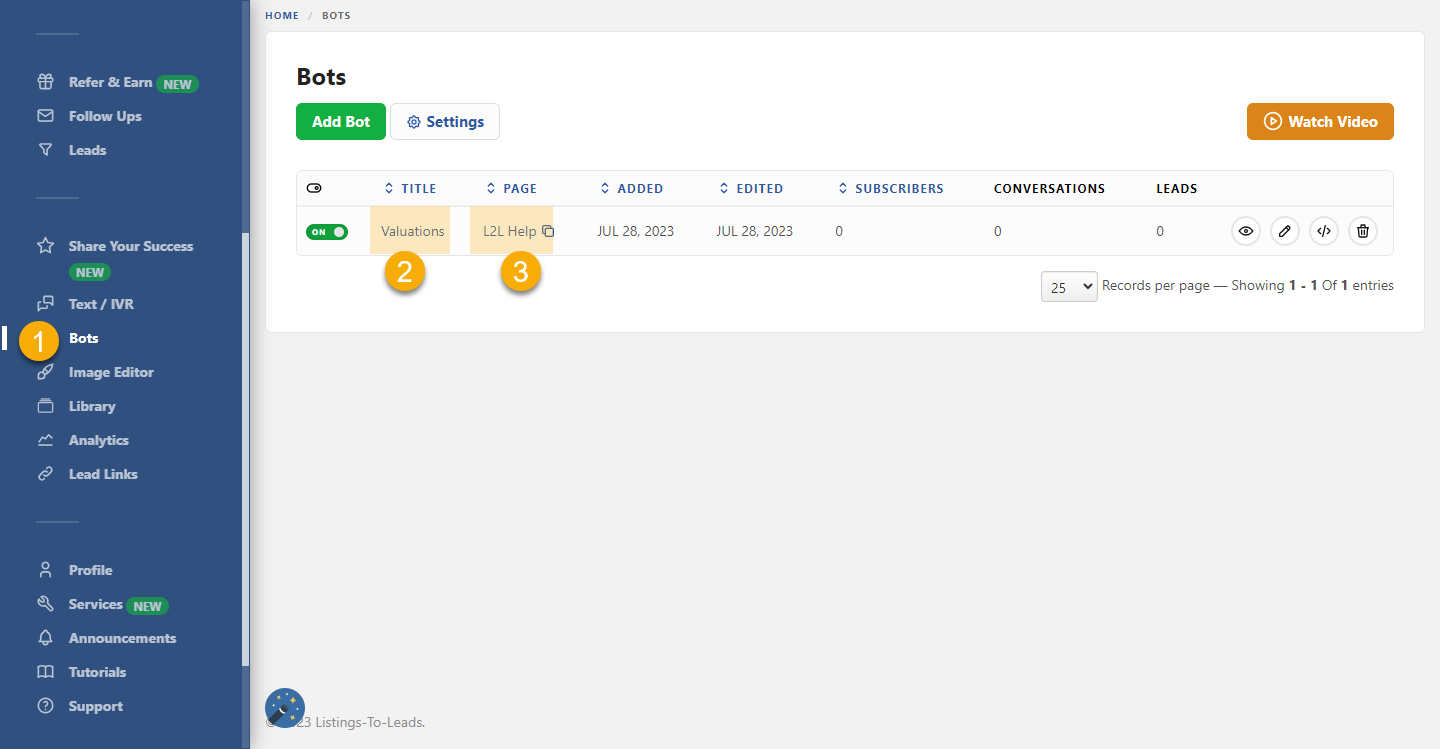
Task: Click the green Add Bot button
Action: click(x=341, y=122)
